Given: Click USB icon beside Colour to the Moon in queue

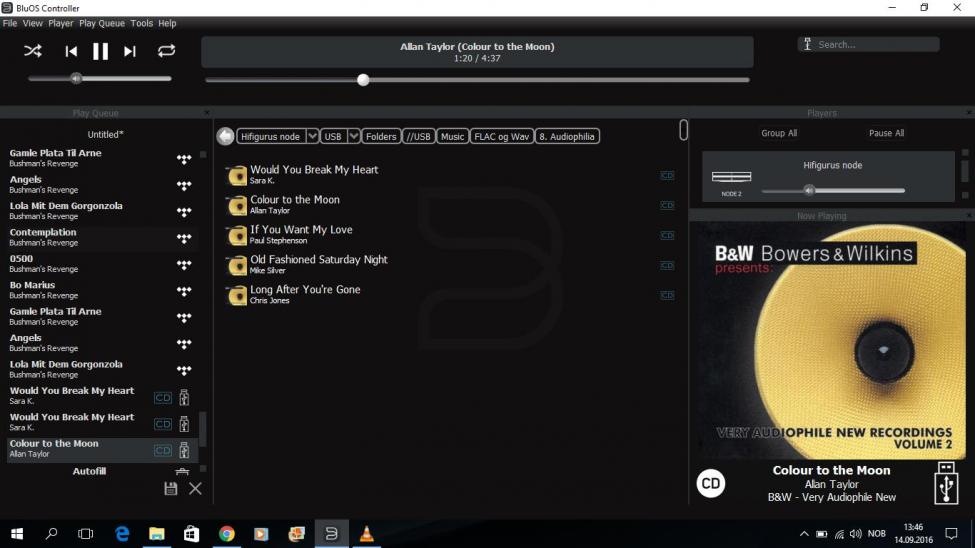Looking at the screenshot, I should pos(184,450).
